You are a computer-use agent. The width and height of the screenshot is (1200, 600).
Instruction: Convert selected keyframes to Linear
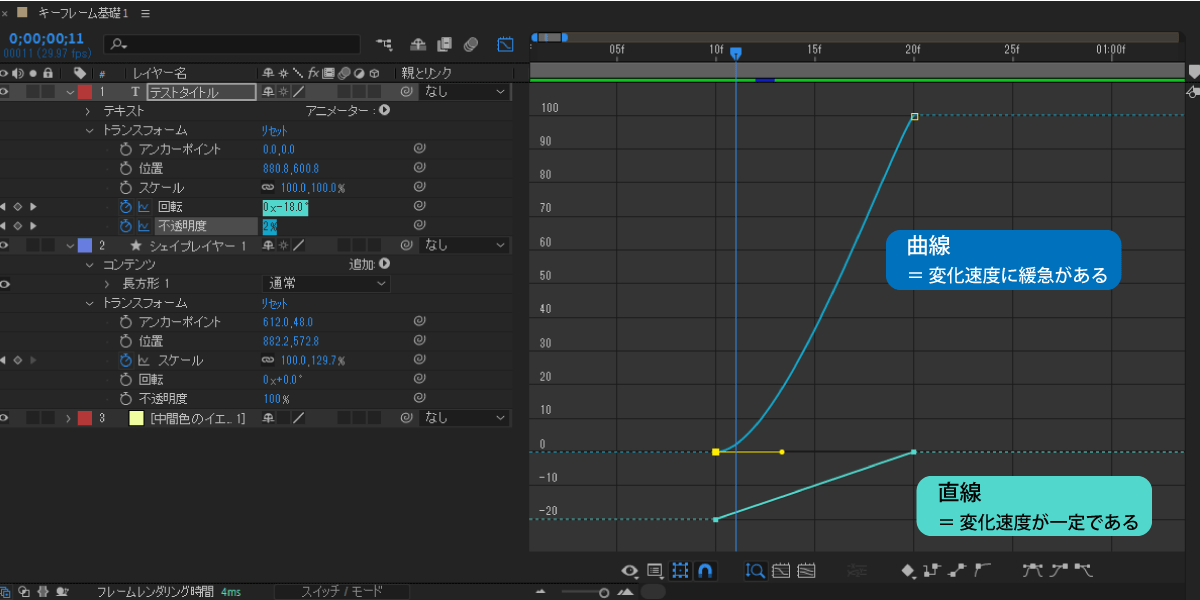[x=958, y=571]
